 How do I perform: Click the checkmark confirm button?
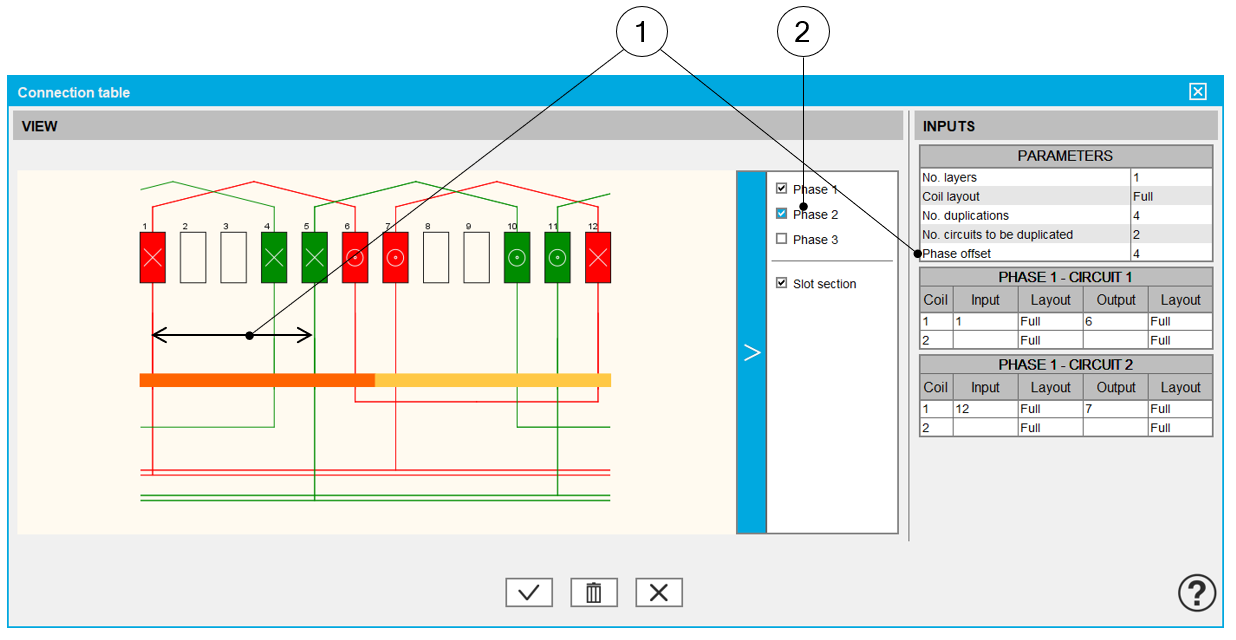point(529,593)
